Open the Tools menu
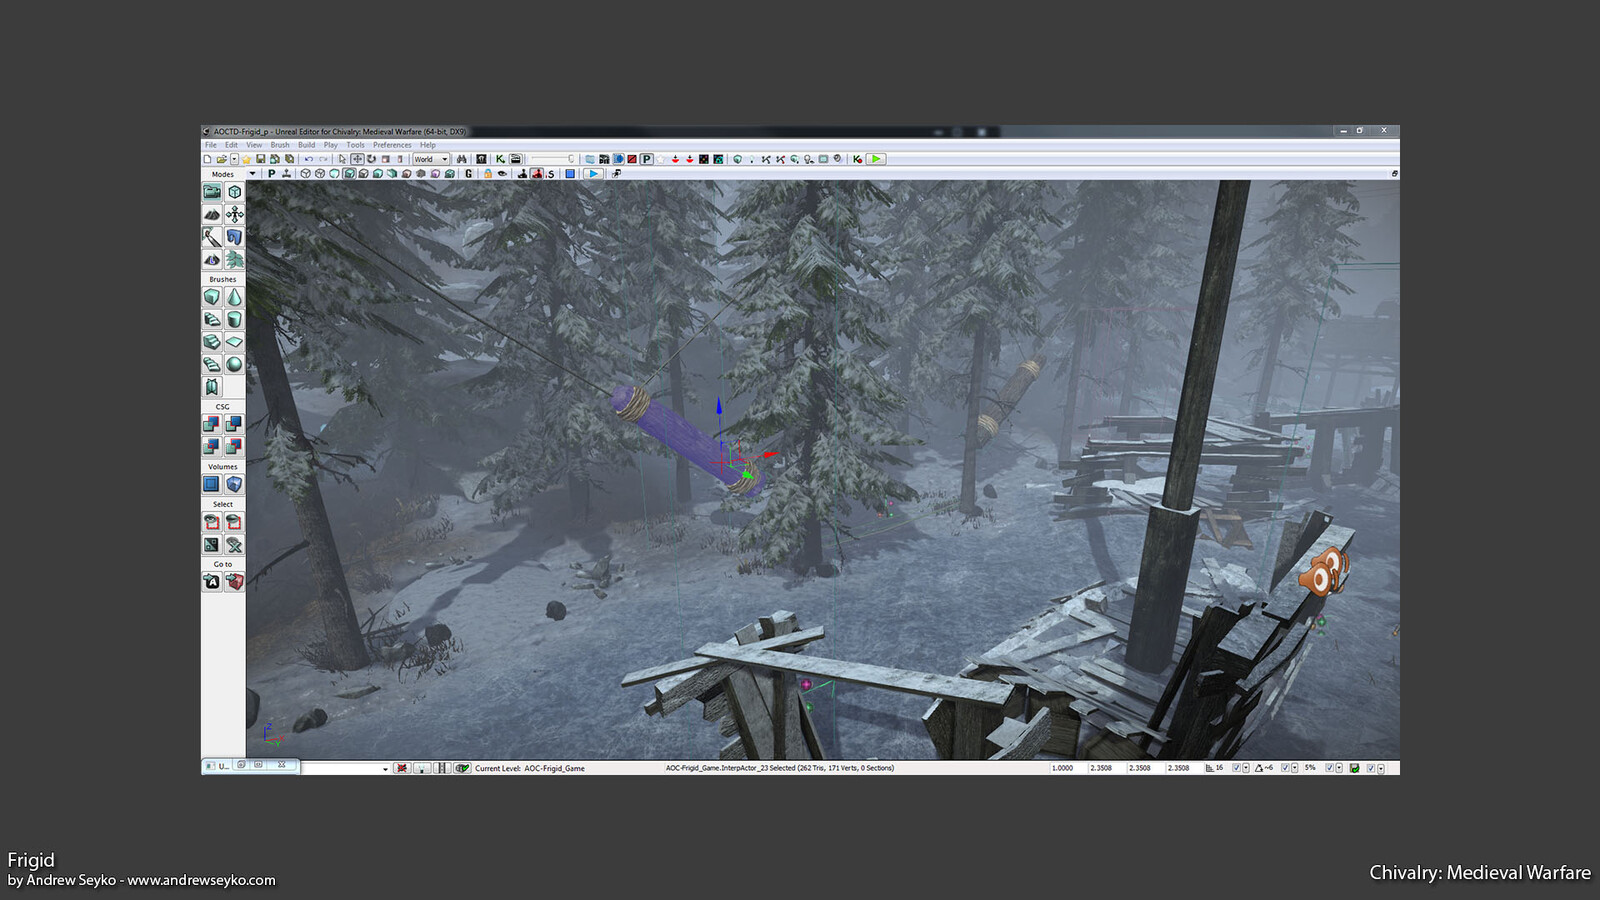 pos(355,145)
